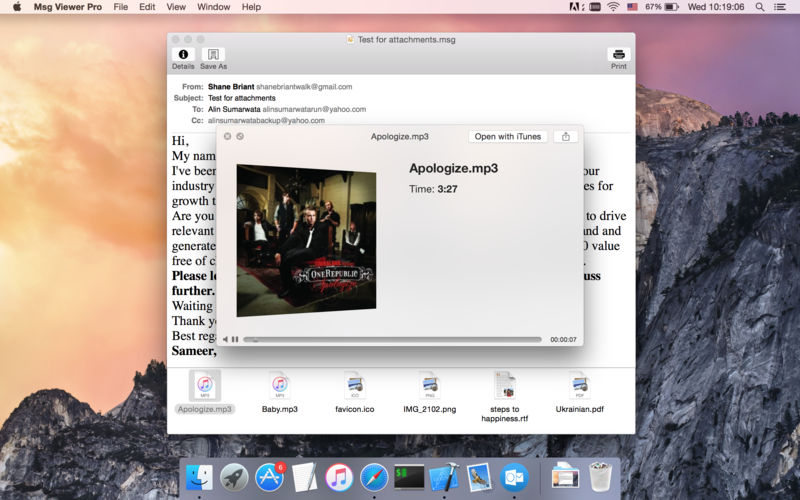The width and height of the screenshot is (800, 500).
Task: Close the Apologize.mp3 preview panel
Action: [228, 136]
